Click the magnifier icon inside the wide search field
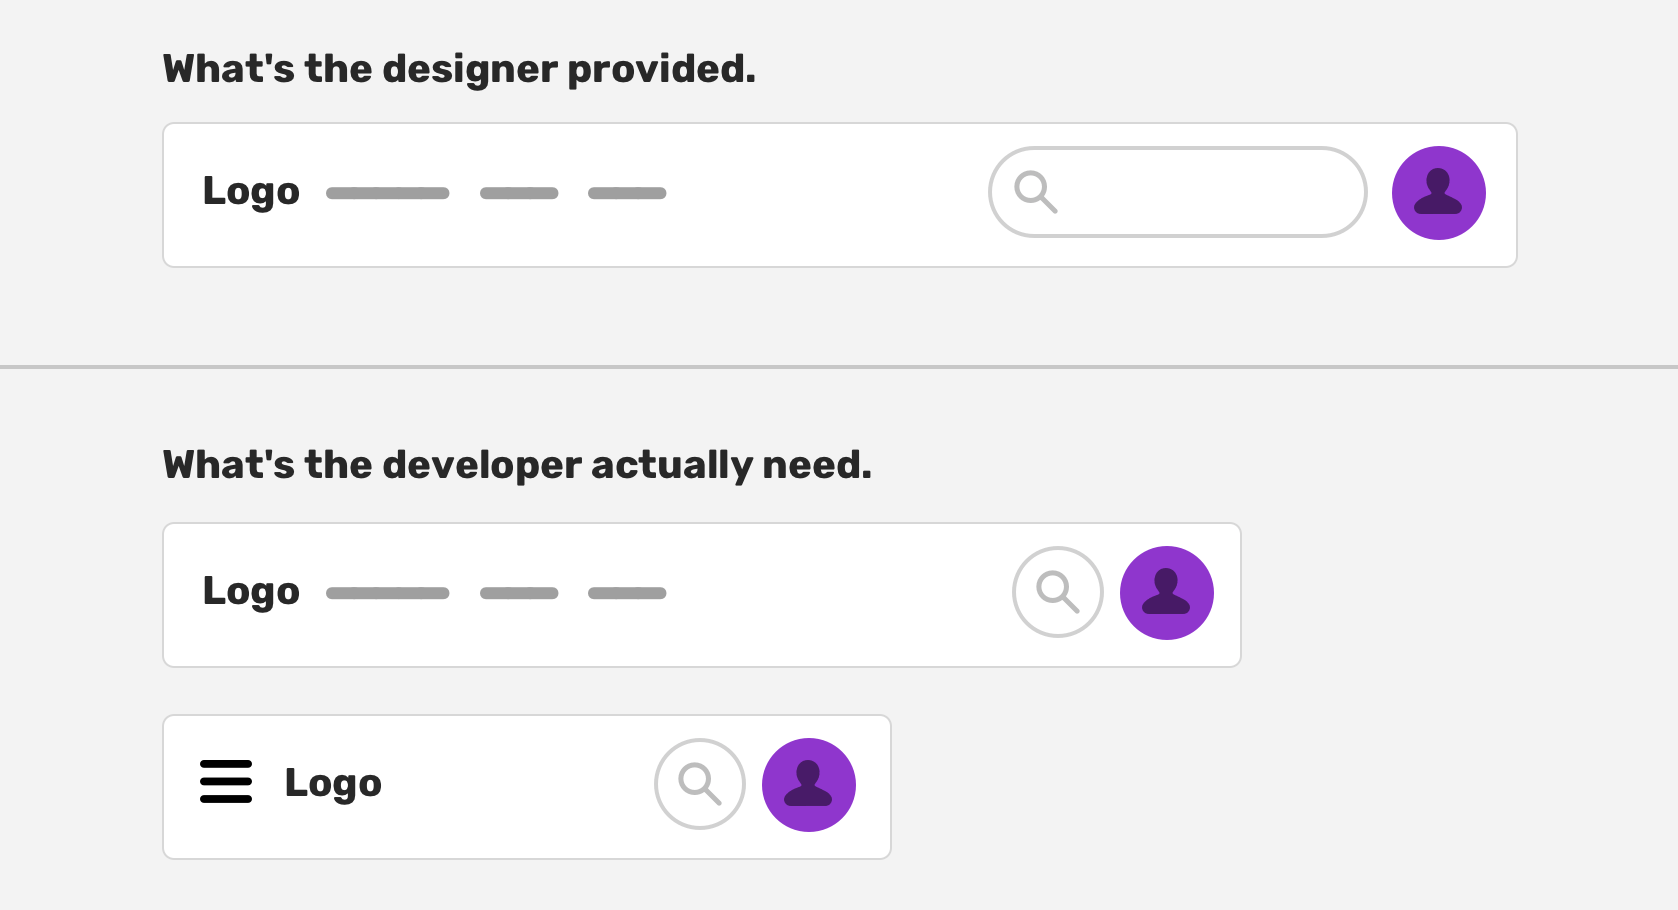 (1035, 191)
